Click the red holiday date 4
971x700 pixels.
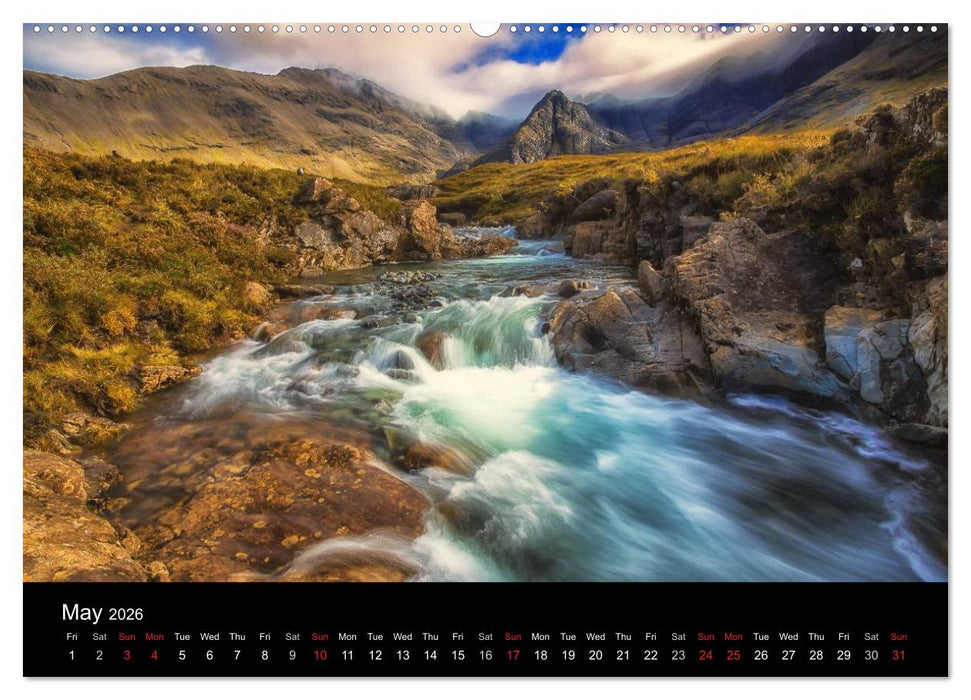pyautogui.click(x=153, y=653)
